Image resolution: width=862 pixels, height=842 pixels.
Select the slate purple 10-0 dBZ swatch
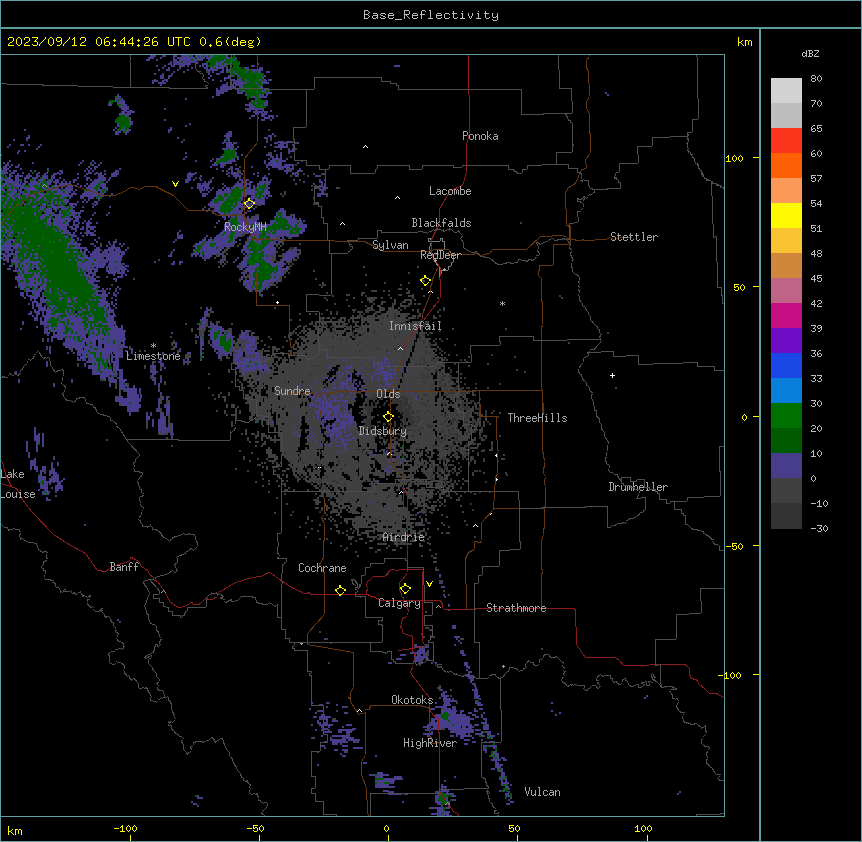pyautogui.click(x=786, y=466)
